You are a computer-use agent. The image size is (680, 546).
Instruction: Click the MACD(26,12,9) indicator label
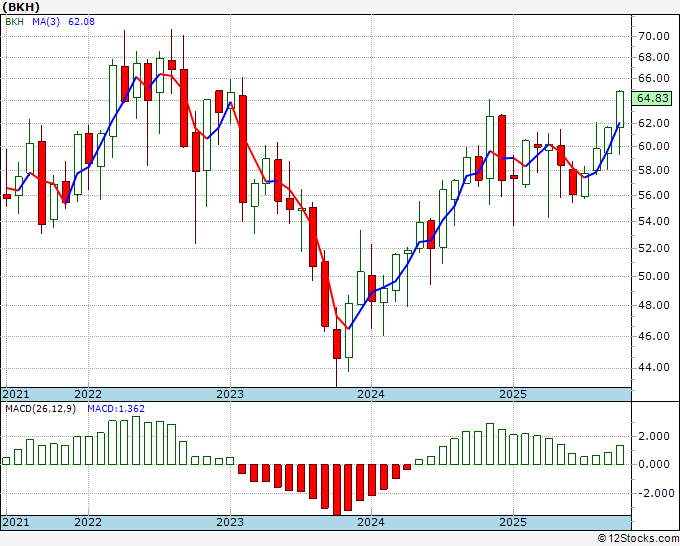click(41, 409)
